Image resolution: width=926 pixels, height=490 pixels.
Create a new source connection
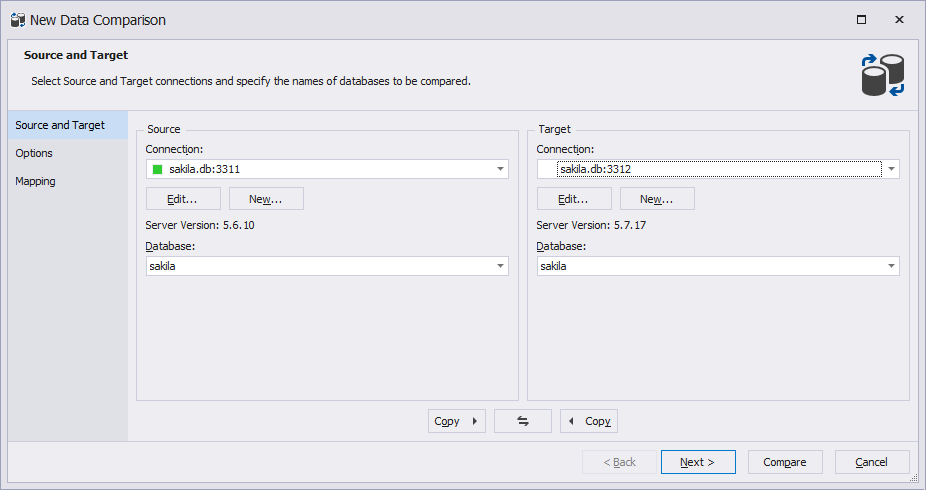pos(266,199)
